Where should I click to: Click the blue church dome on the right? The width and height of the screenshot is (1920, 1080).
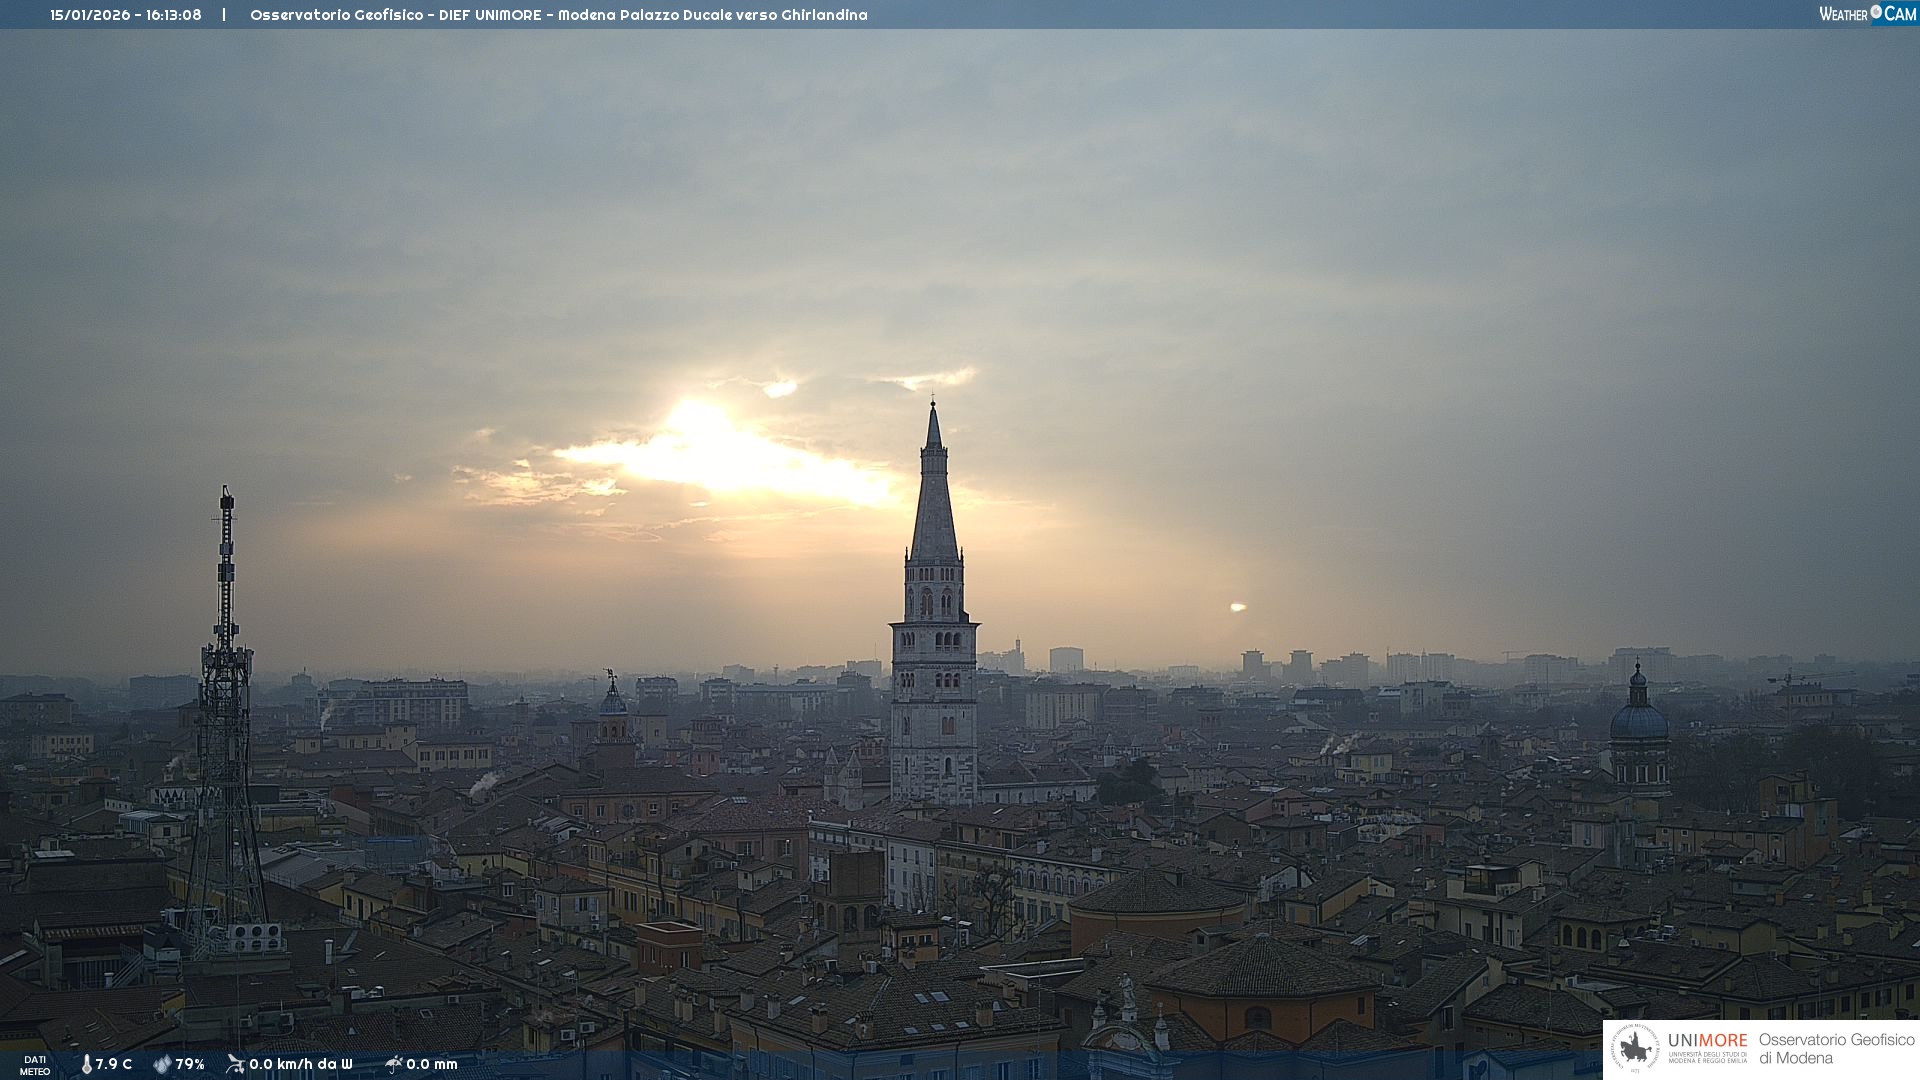point(1638,720)
